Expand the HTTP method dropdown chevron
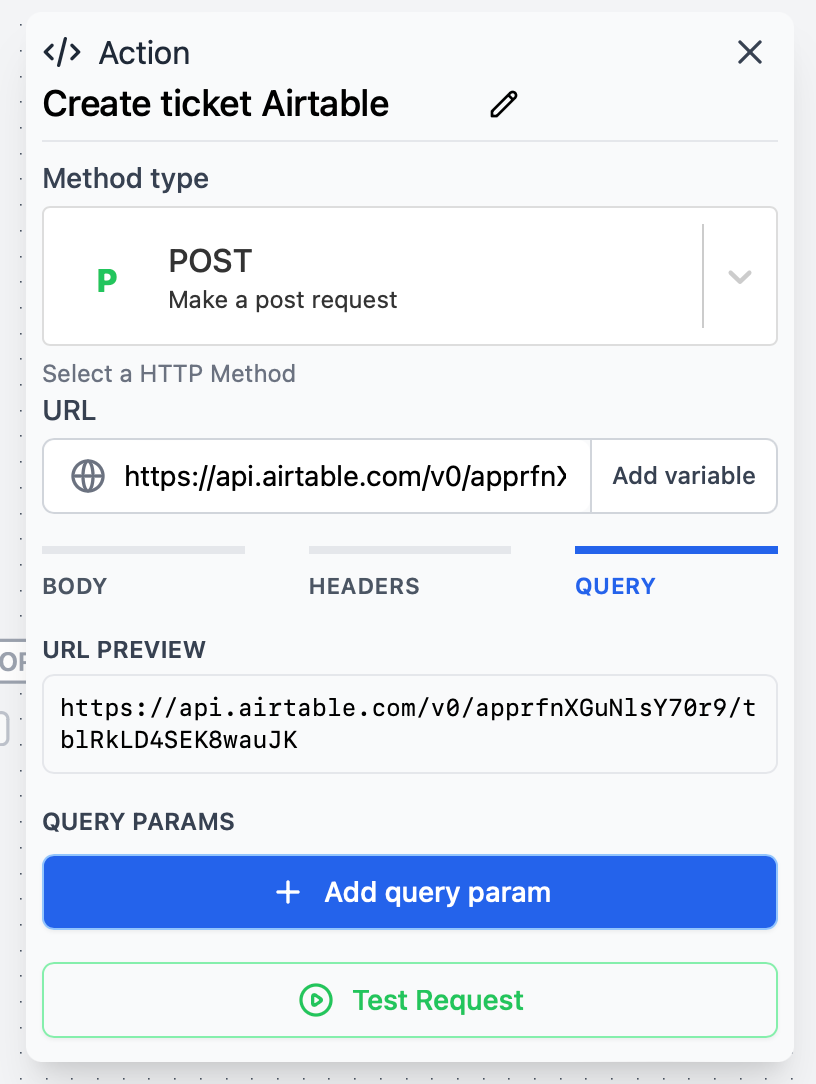816x1084 pixels. (739, 276)
